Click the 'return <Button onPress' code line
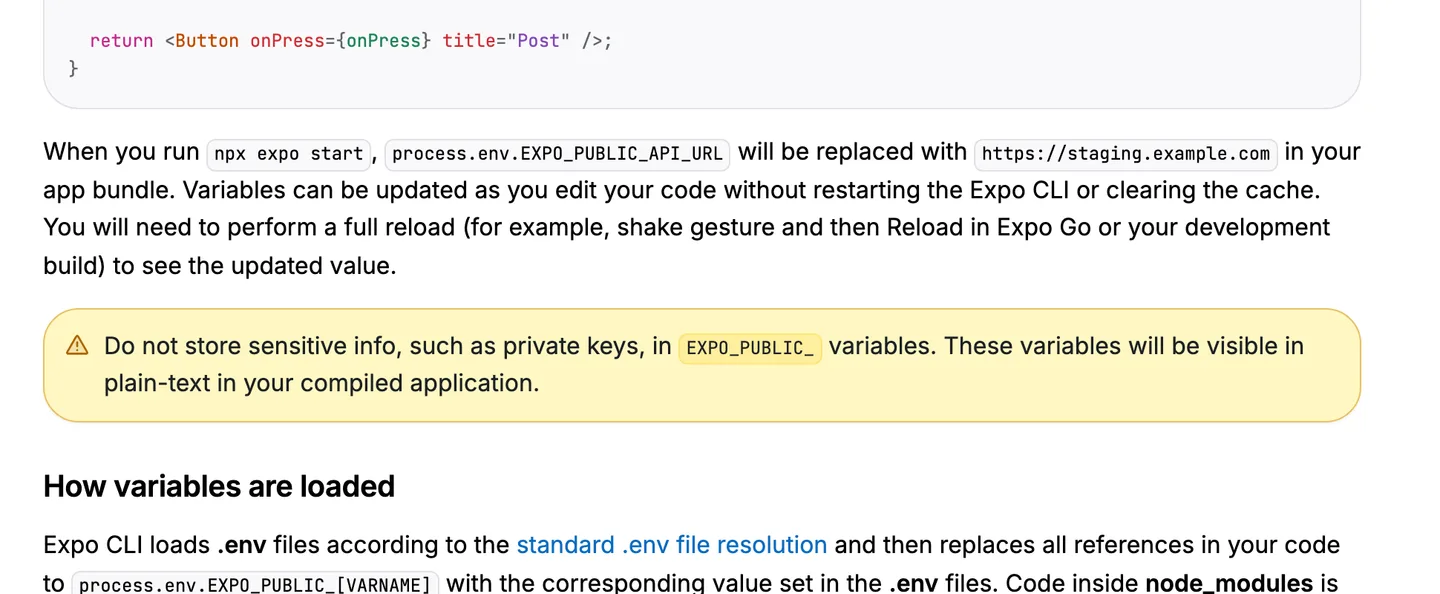 click(x=351, y=41)
